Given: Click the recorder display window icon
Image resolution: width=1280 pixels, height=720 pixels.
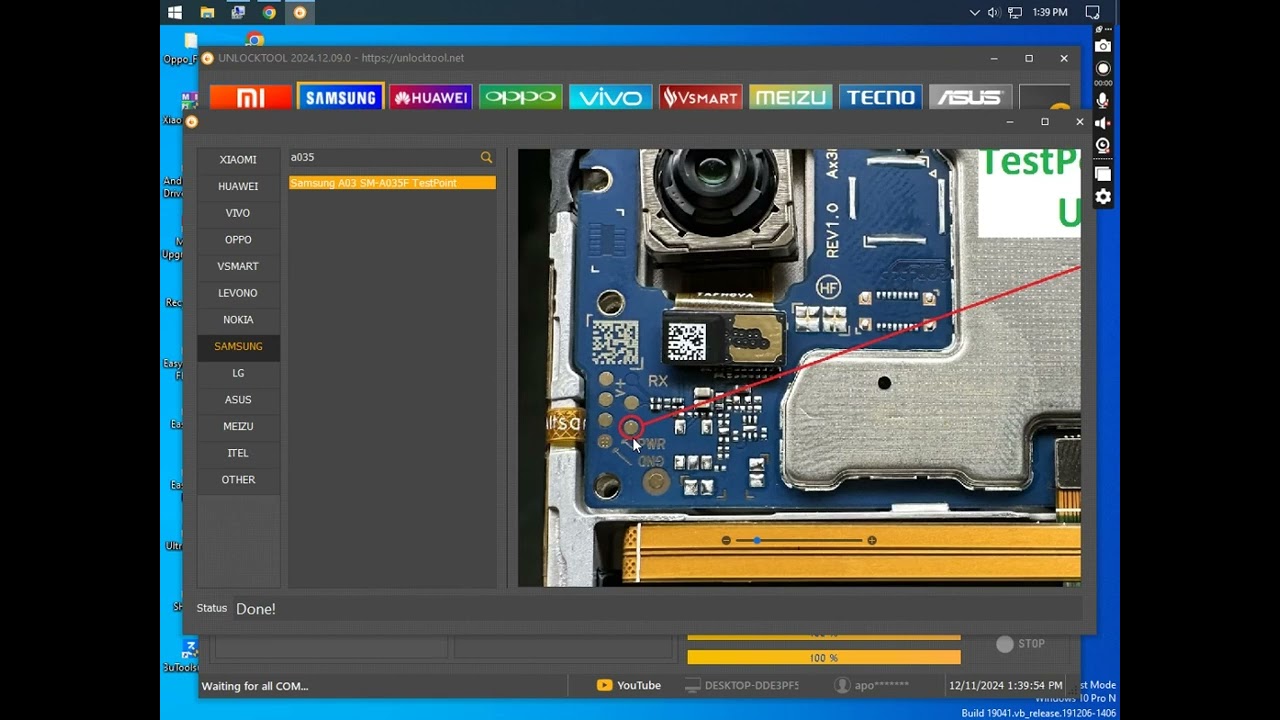Looking at the screenshot, I should click(1103, 174).
